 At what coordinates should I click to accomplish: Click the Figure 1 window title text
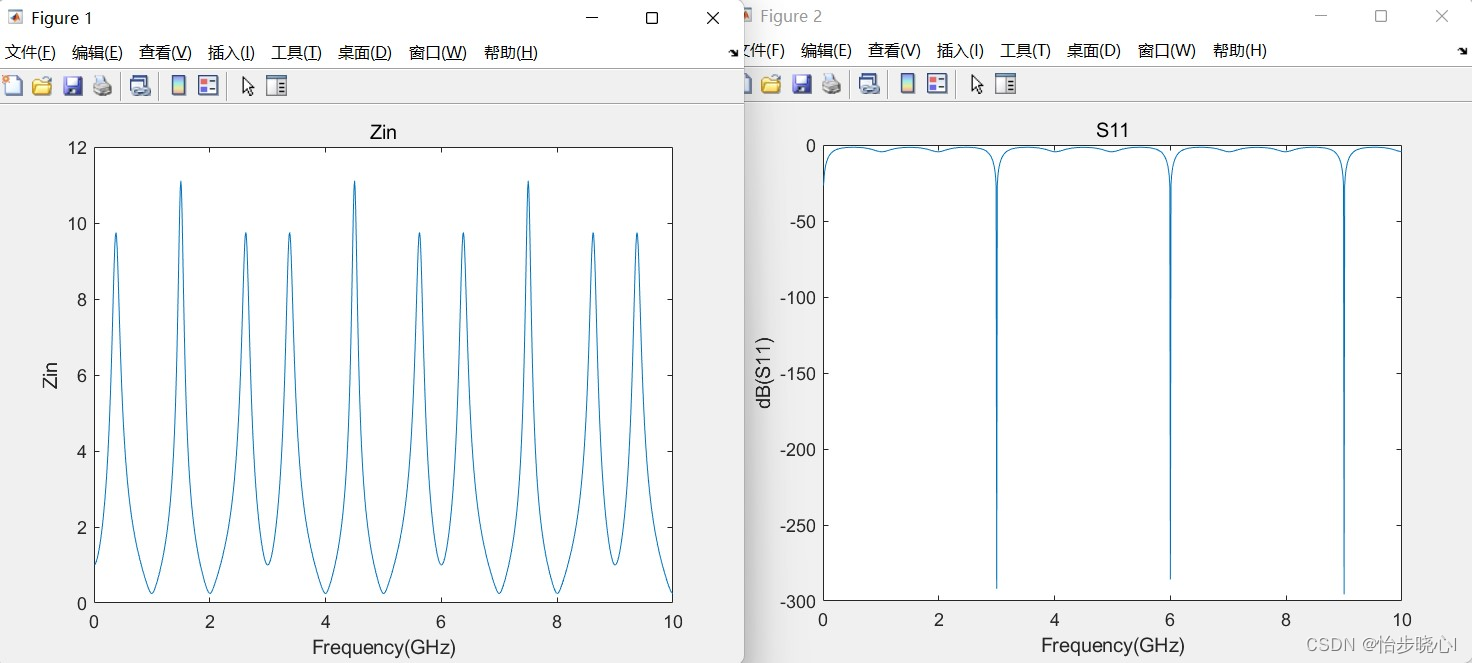pos(61,18)
